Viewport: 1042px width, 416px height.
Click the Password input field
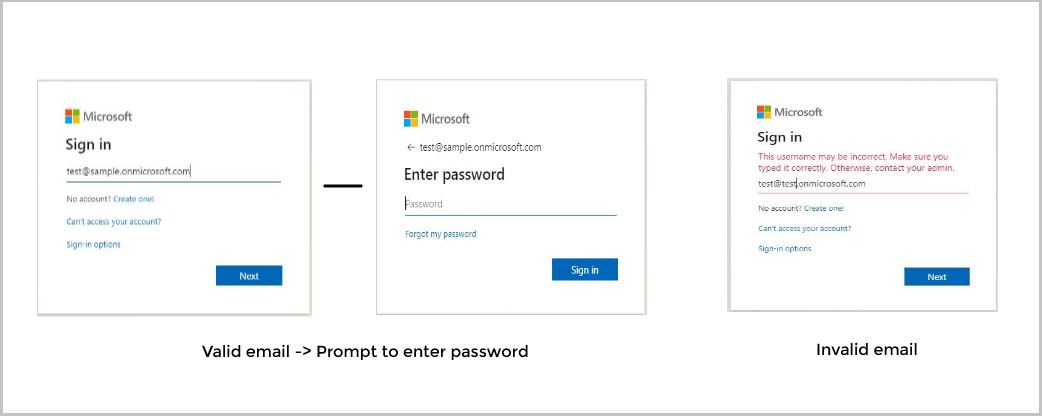tap(510, 204)
